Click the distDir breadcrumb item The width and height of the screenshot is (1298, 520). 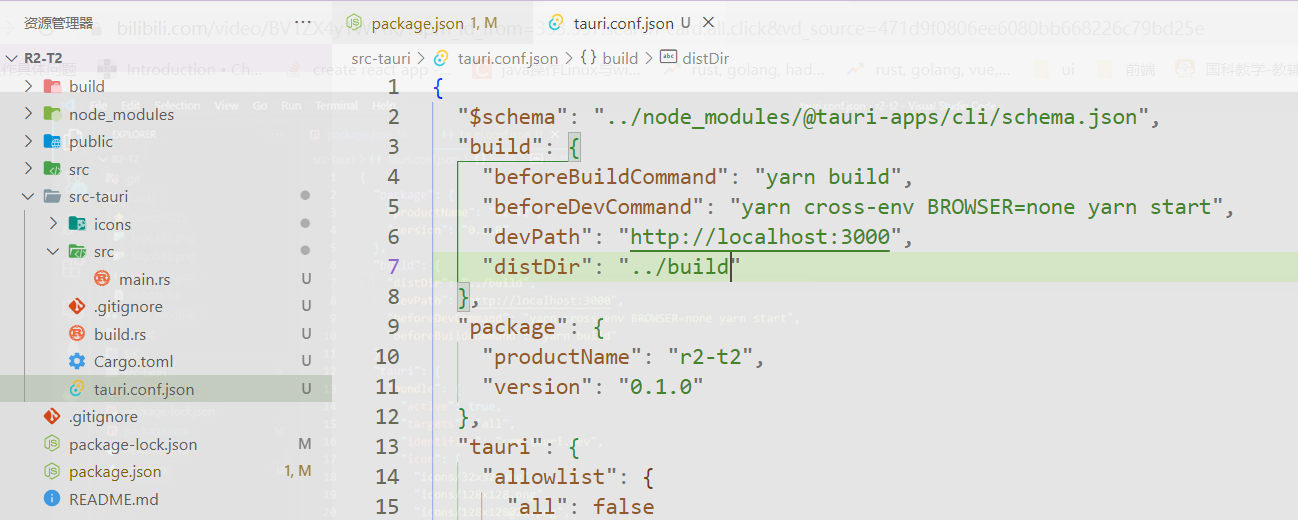coord(706,59)
